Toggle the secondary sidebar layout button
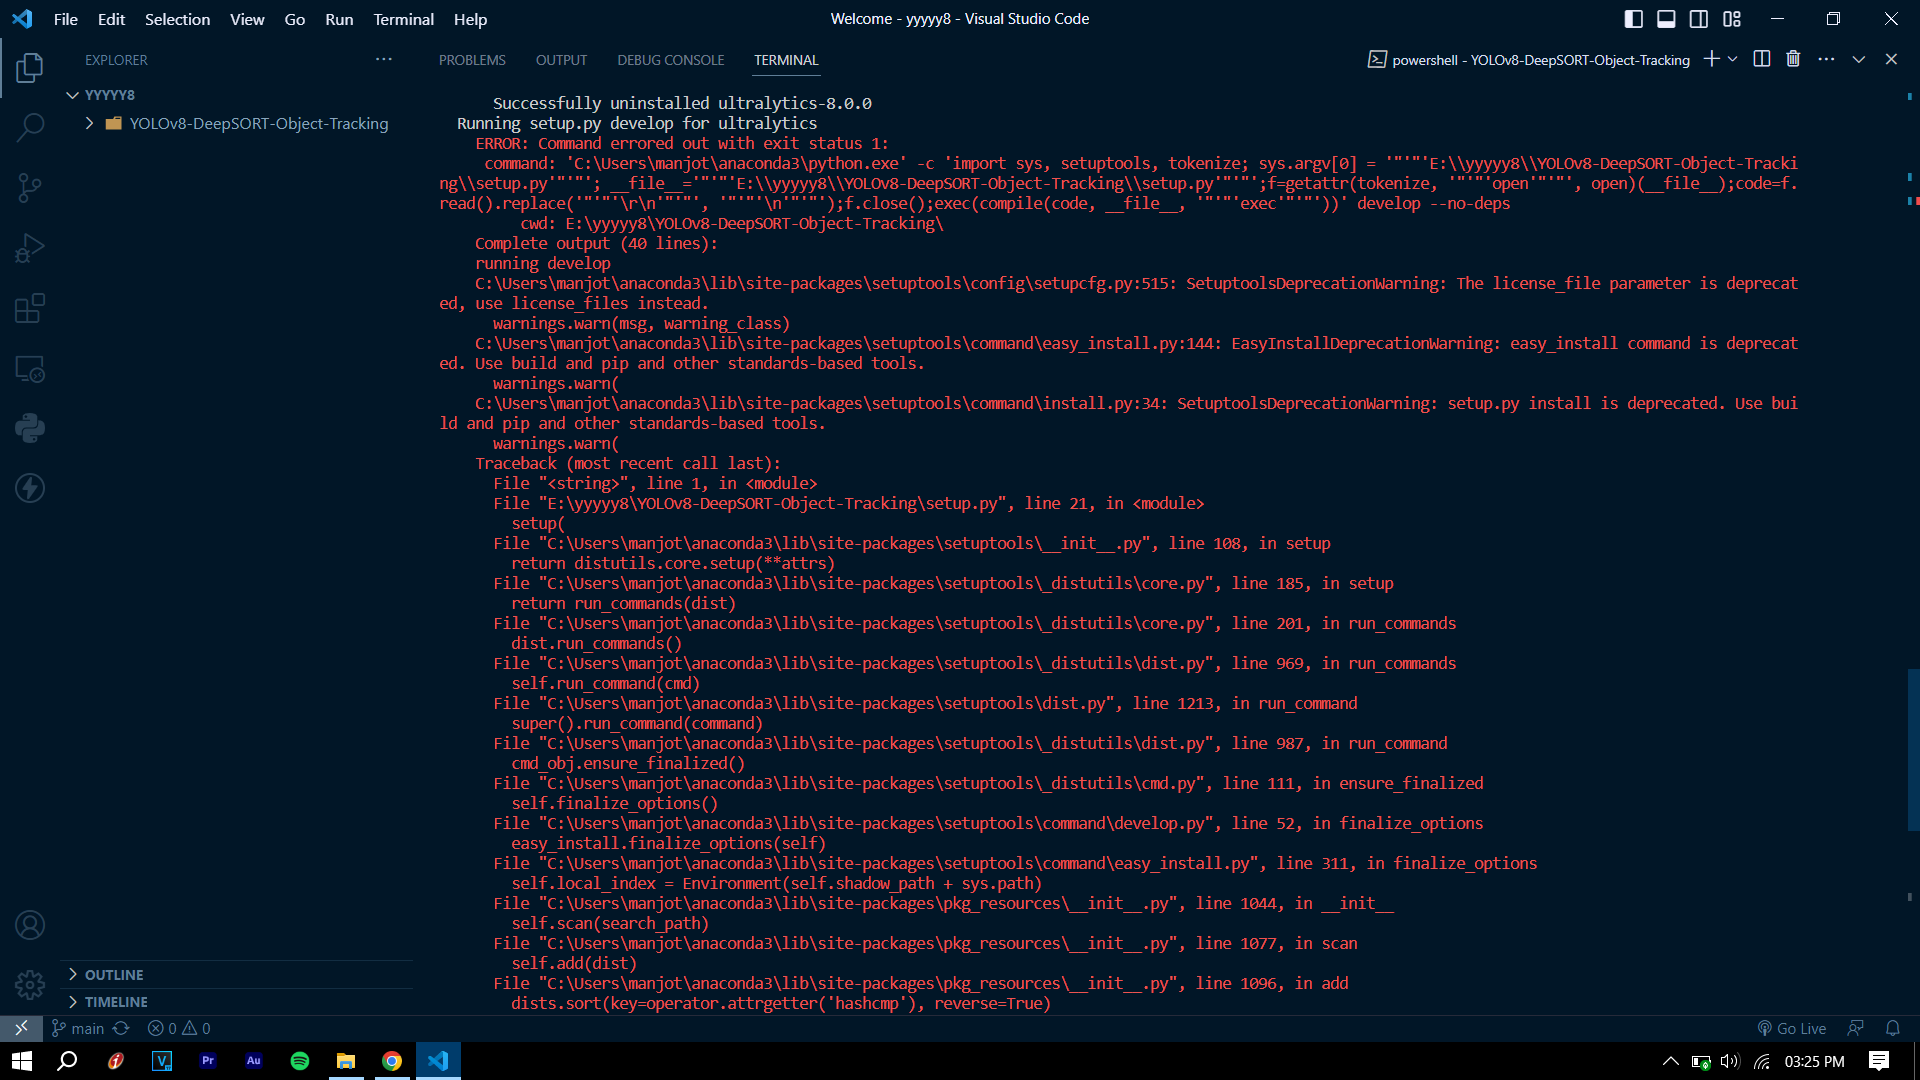Screen dimensions: 1920x1080 [1699, 19]
